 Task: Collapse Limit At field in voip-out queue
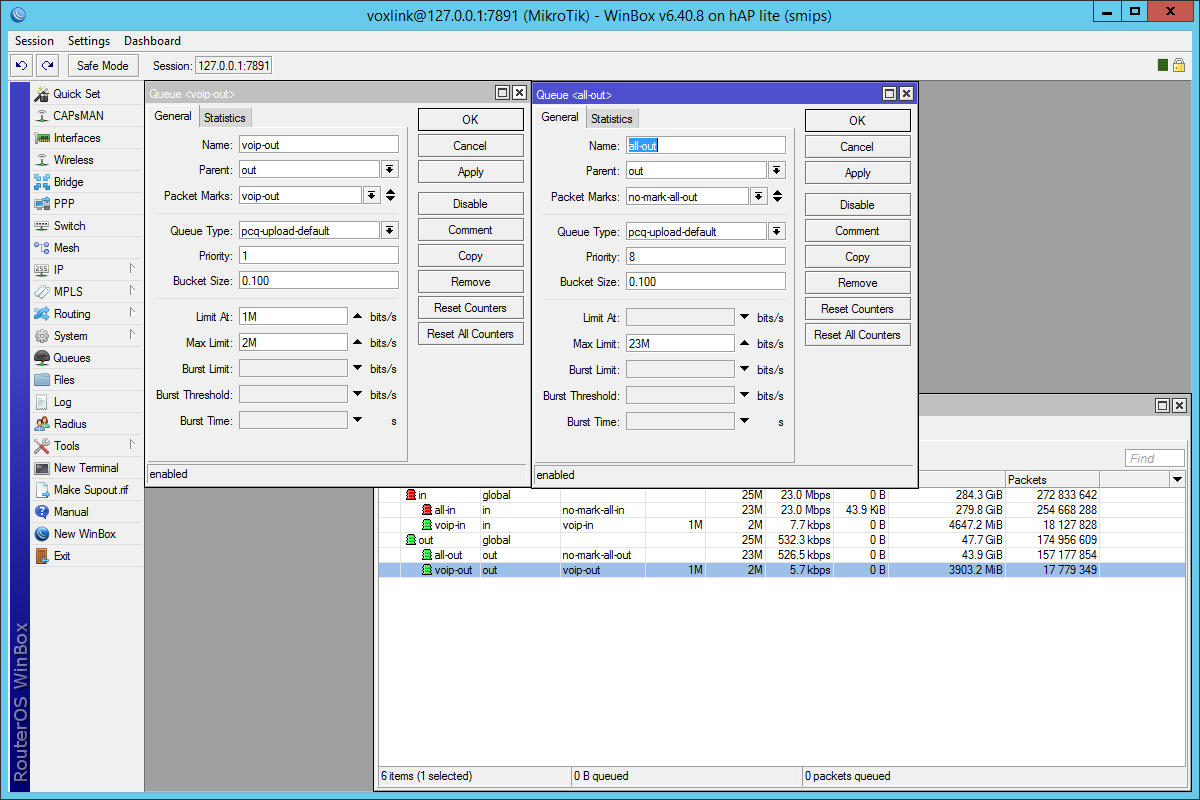pos(358,317)
